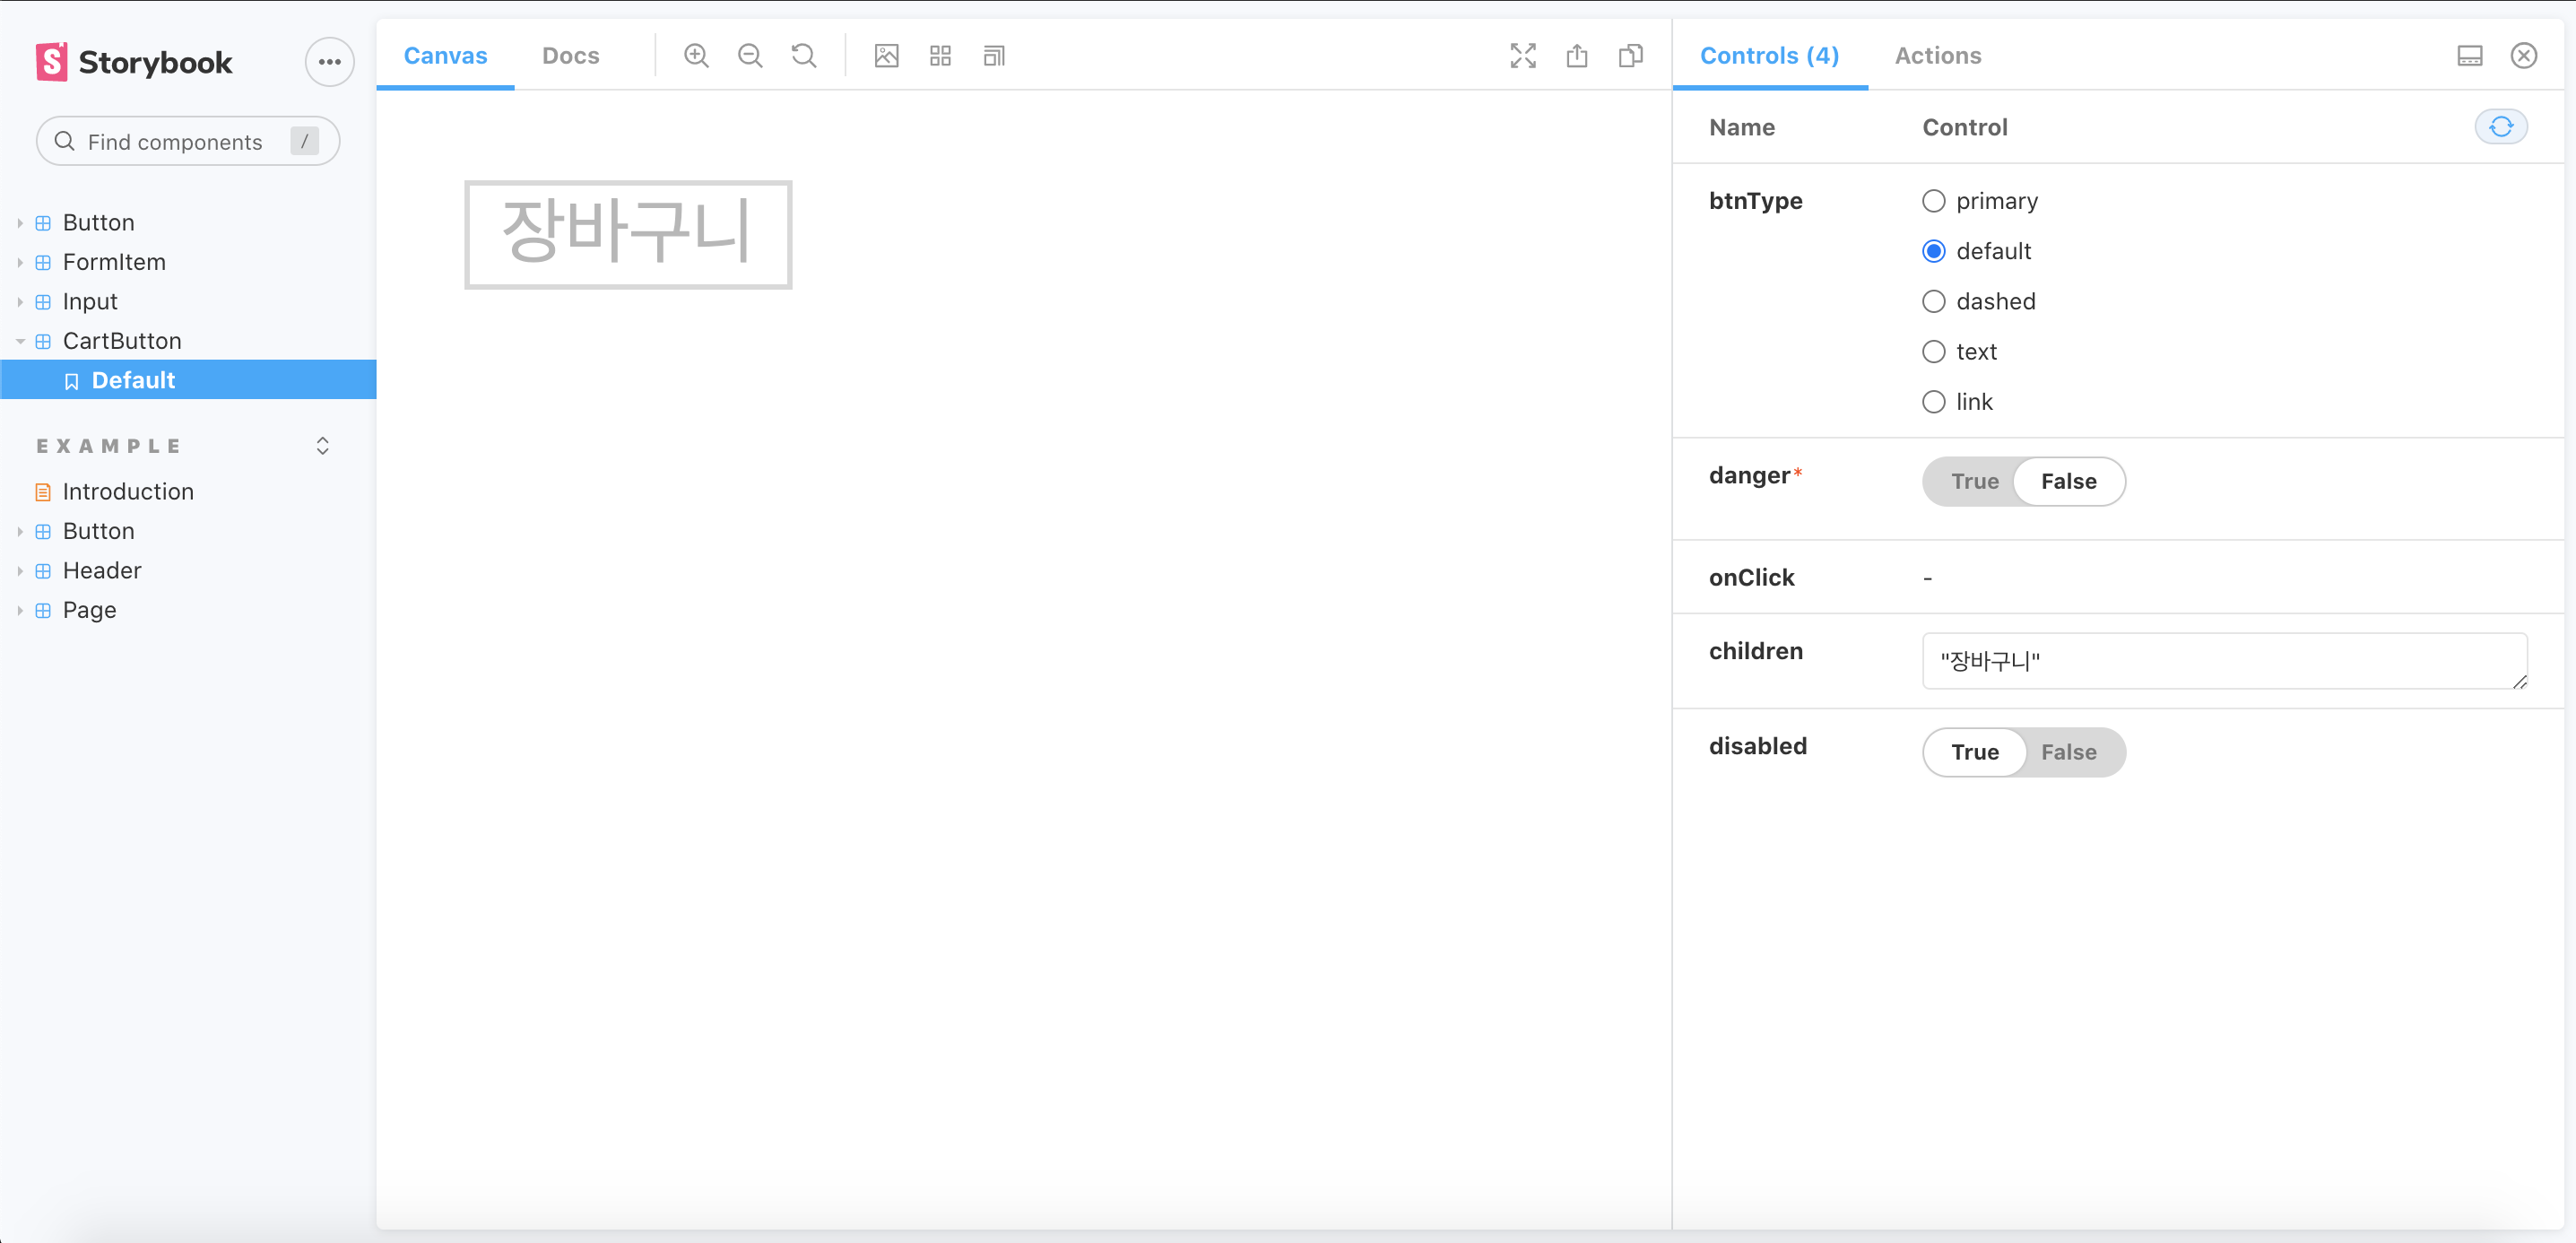The width and height of the screenshot is (2576, 1243).
Task: Set the disabled toggle to False
Action: 2068,752
